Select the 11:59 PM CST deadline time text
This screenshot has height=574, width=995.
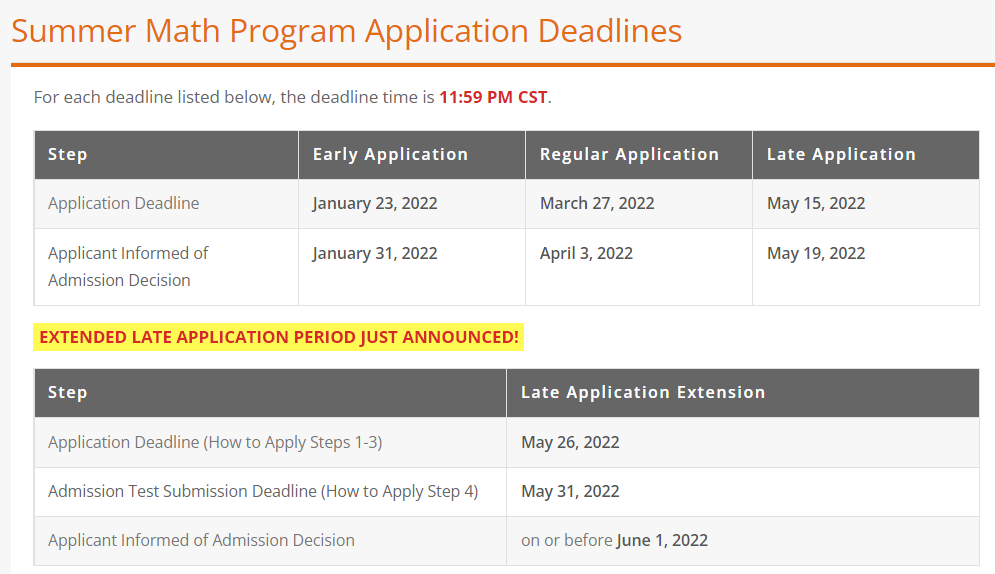click(493, 97)
